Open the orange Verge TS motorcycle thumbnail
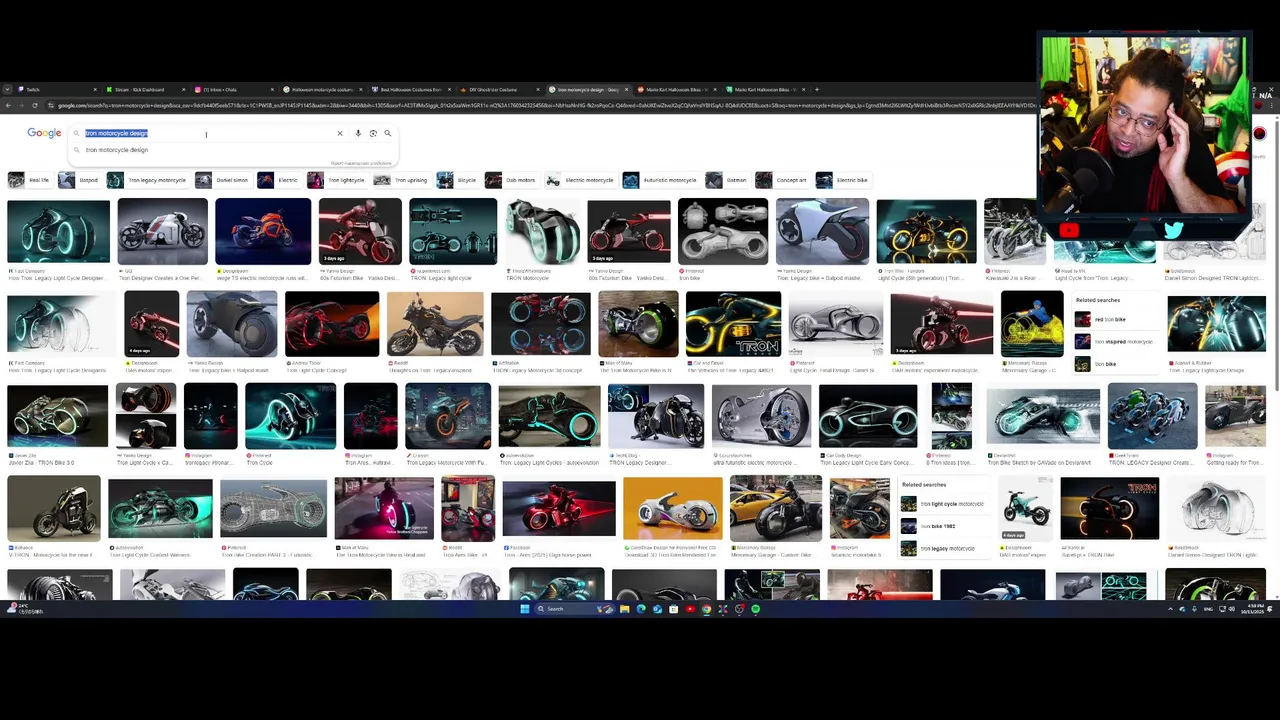 click(263, 231)
